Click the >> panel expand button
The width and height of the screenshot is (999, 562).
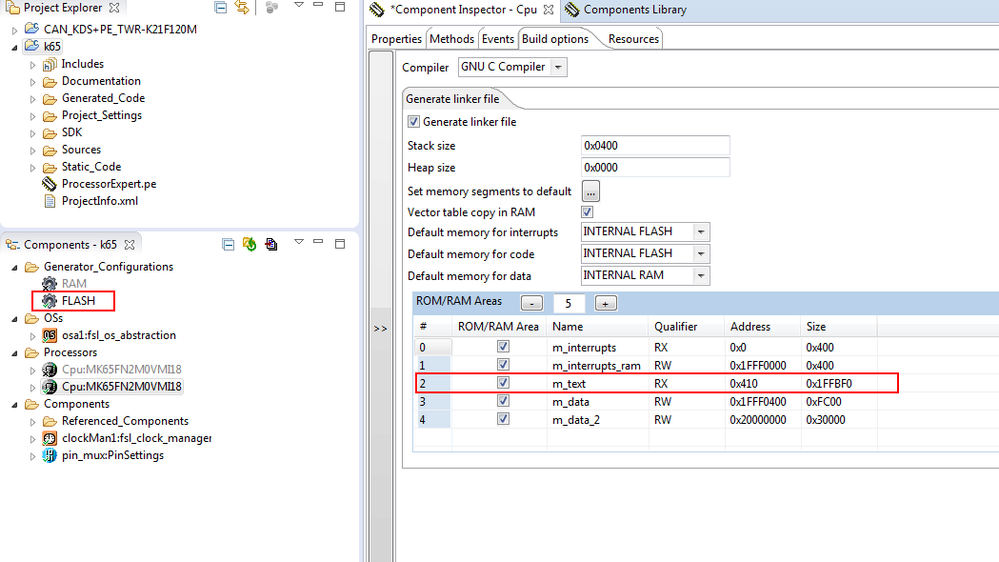click(x=380, y=329)
